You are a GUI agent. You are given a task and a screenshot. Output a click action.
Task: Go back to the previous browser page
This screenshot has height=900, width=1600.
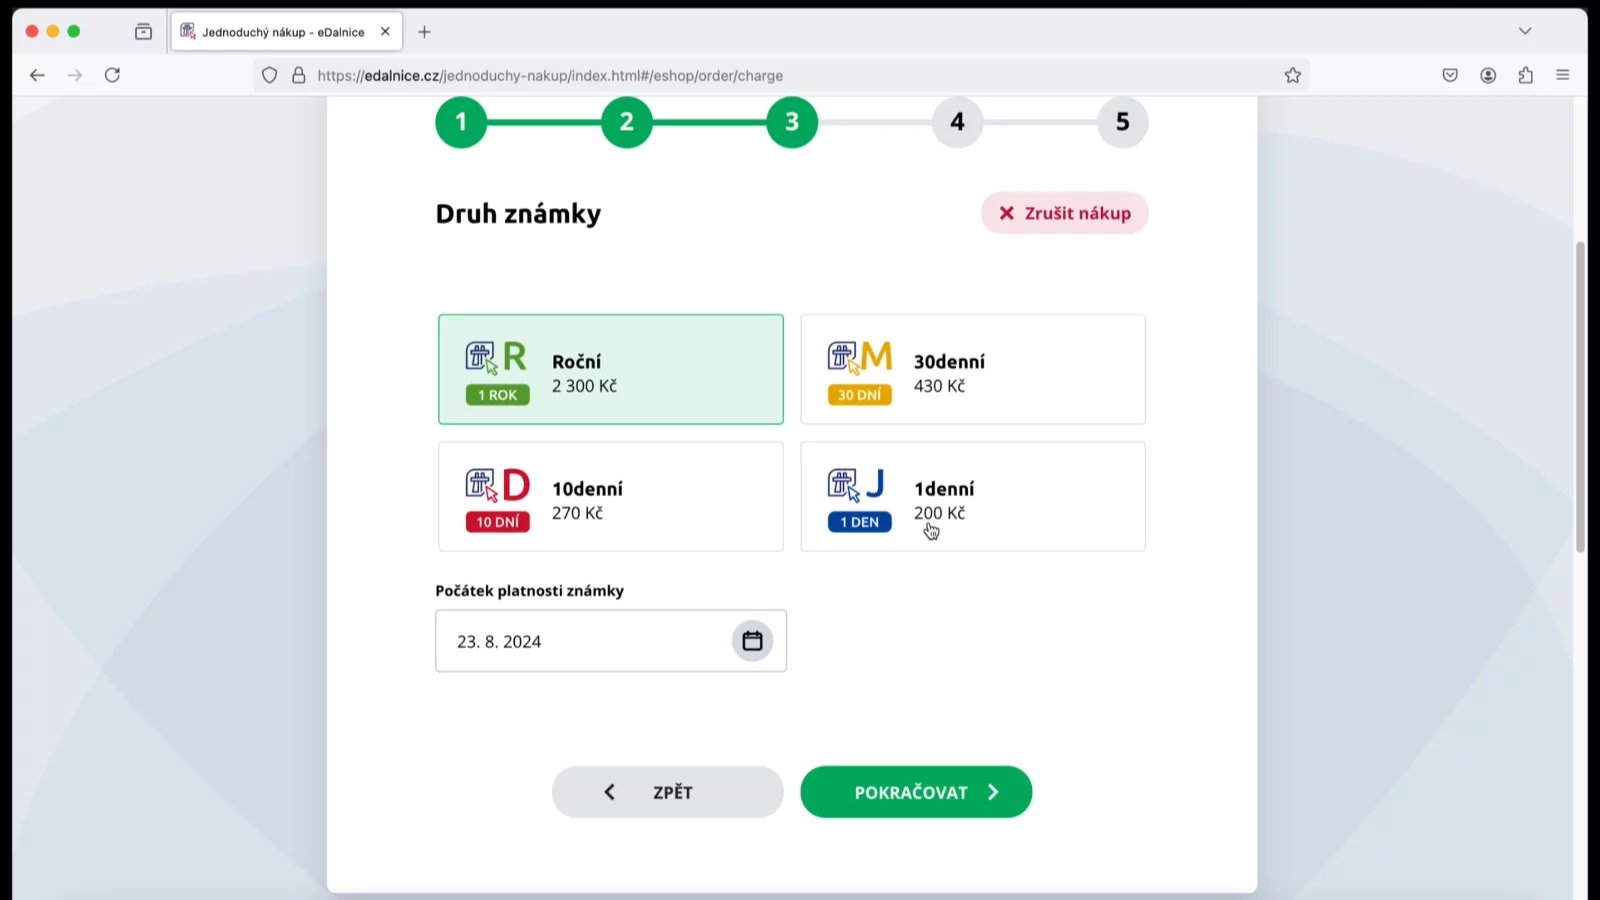coord(37,75)
